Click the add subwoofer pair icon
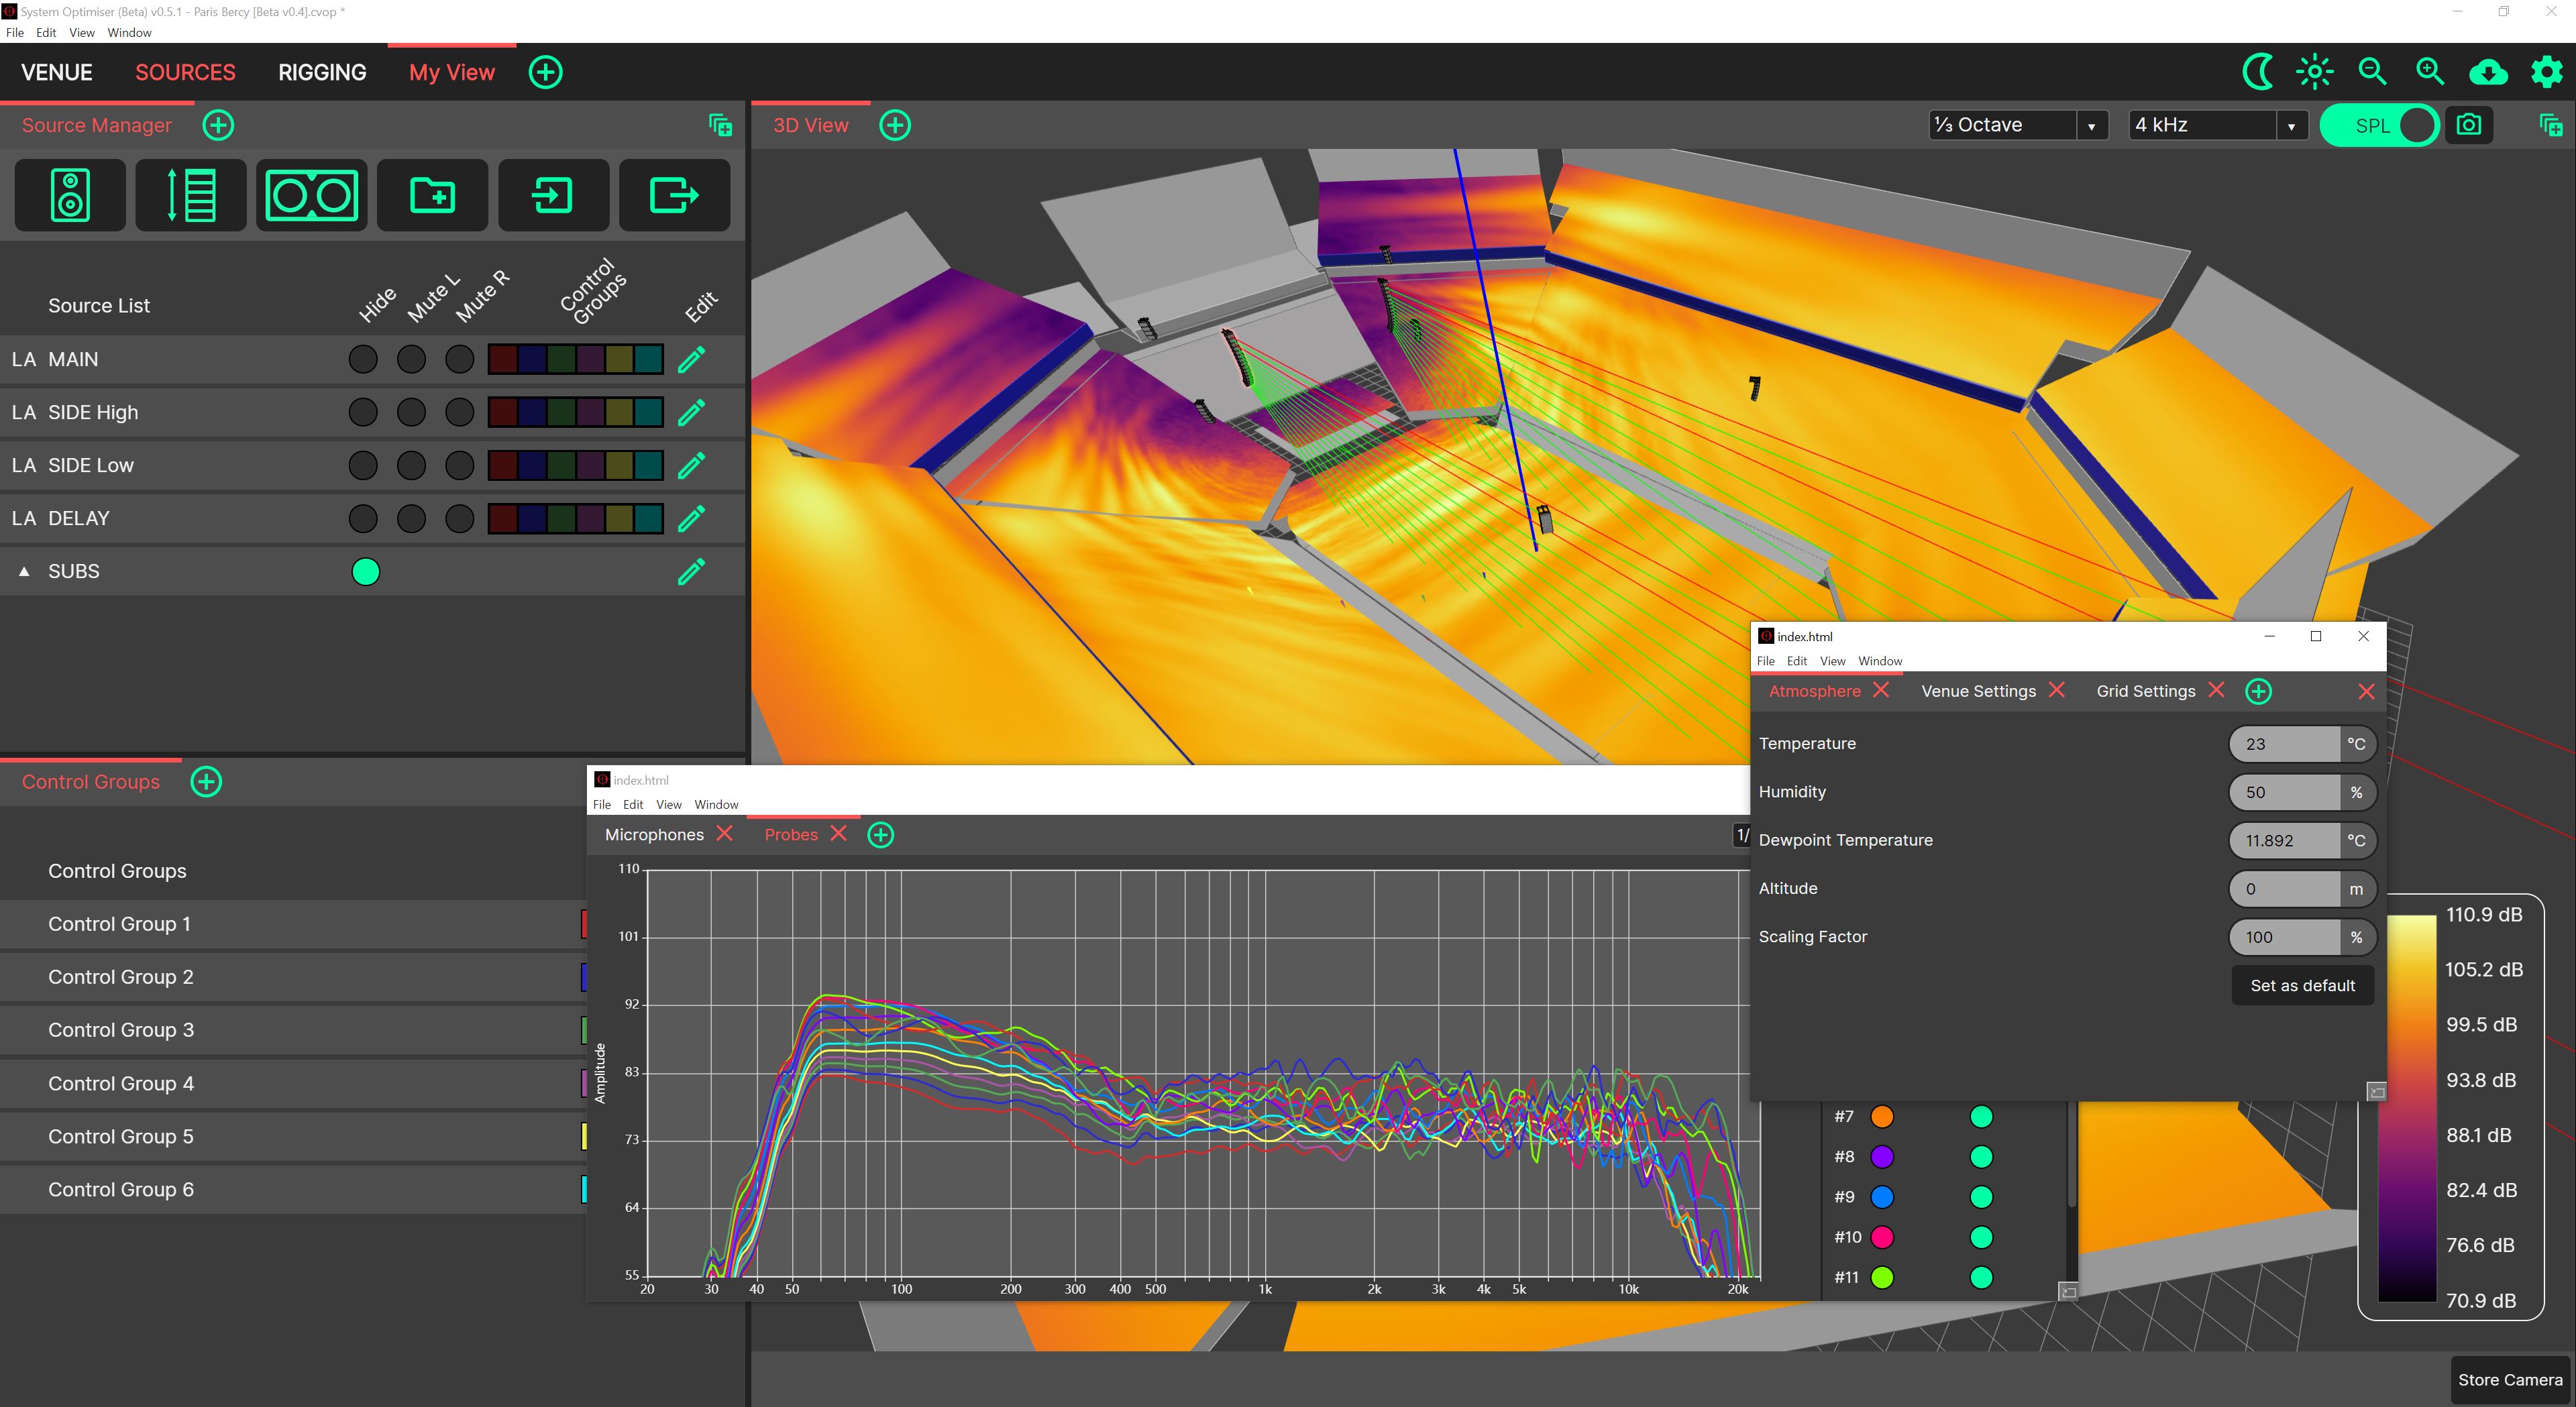This screenshot has width=2576, height=1407. pos(311,195)
